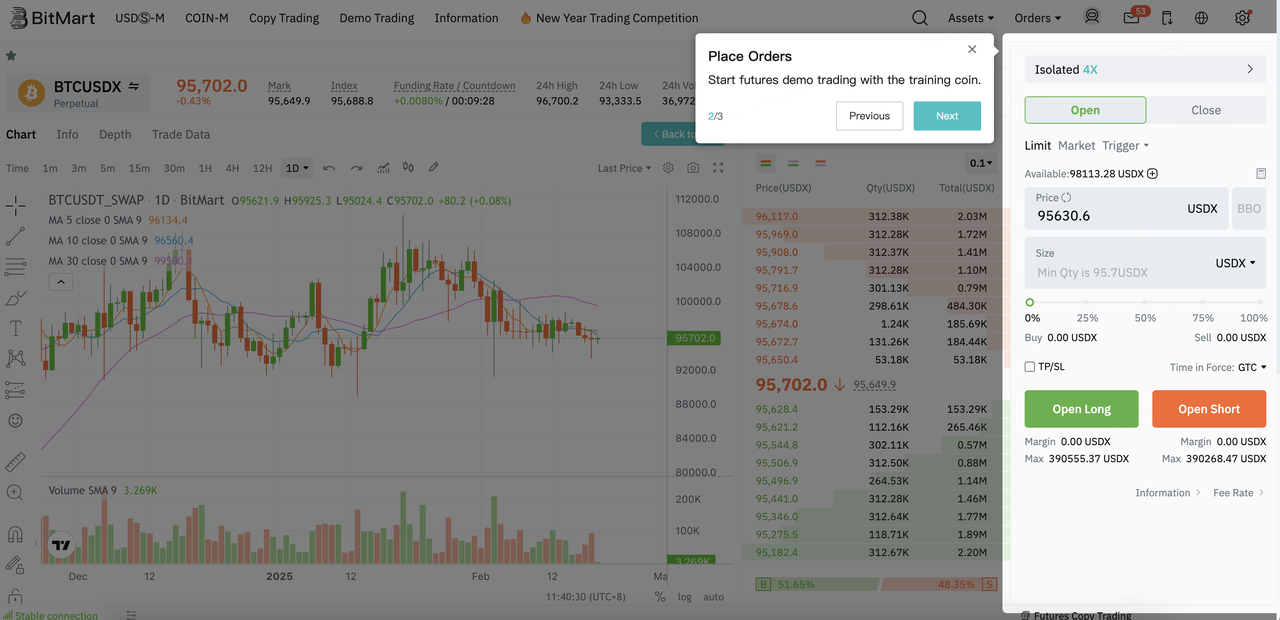Add funds with plus icon next to Available
Image resolution: width=1280 pixels, height=620 pixels.
tap(1152, 174)
